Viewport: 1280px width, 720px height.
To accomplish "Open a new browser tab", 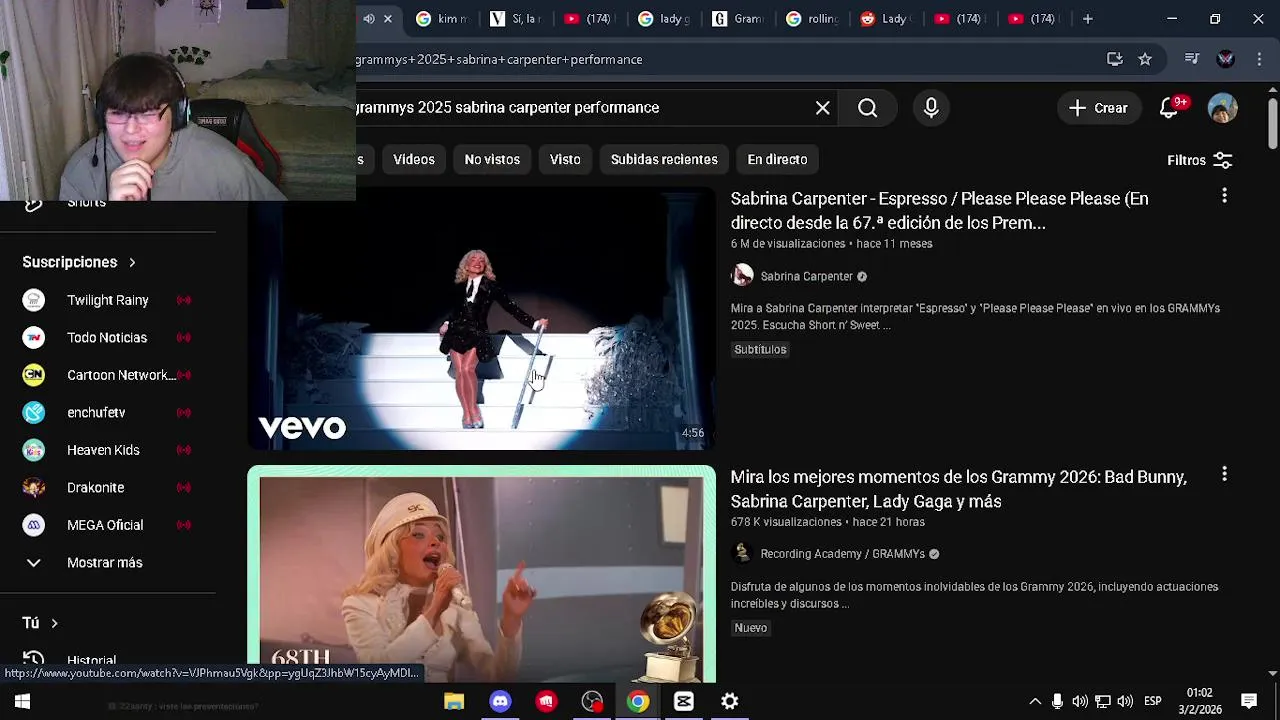I will tap(1087, 19).
